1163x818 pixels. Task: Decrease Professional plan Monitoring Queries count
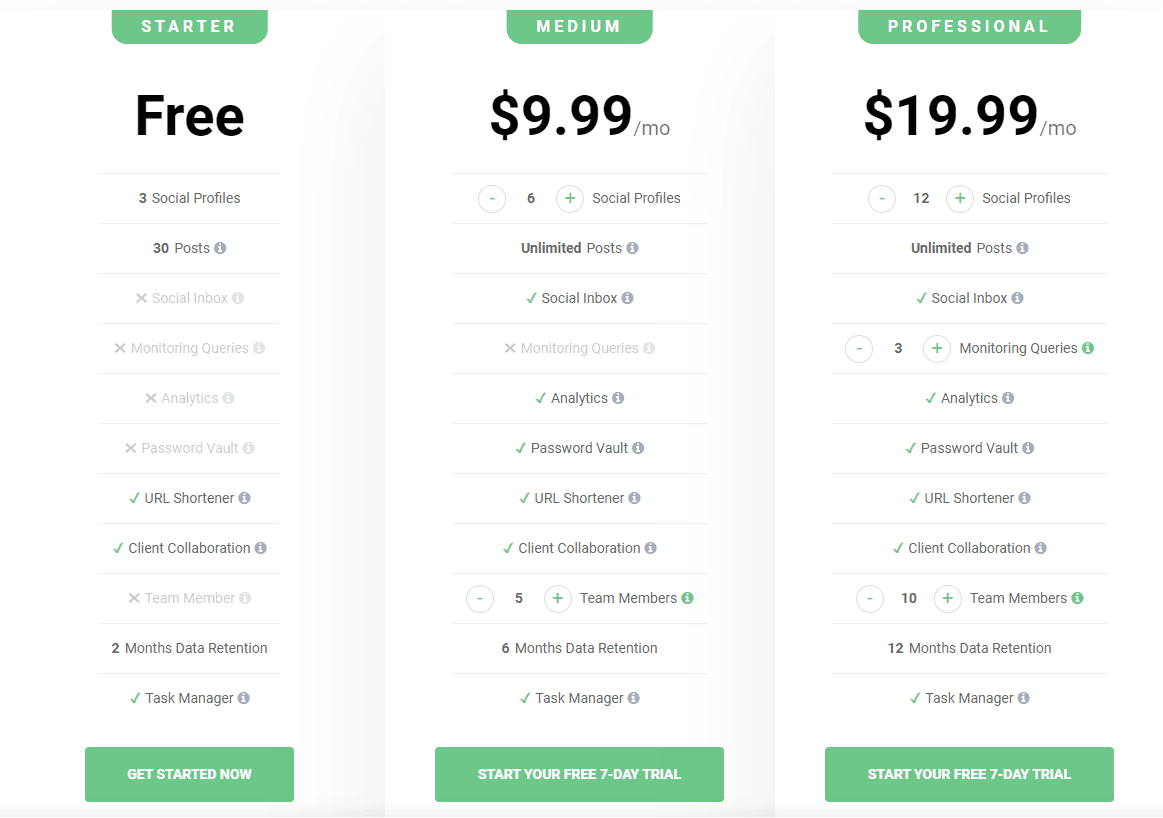859,348
